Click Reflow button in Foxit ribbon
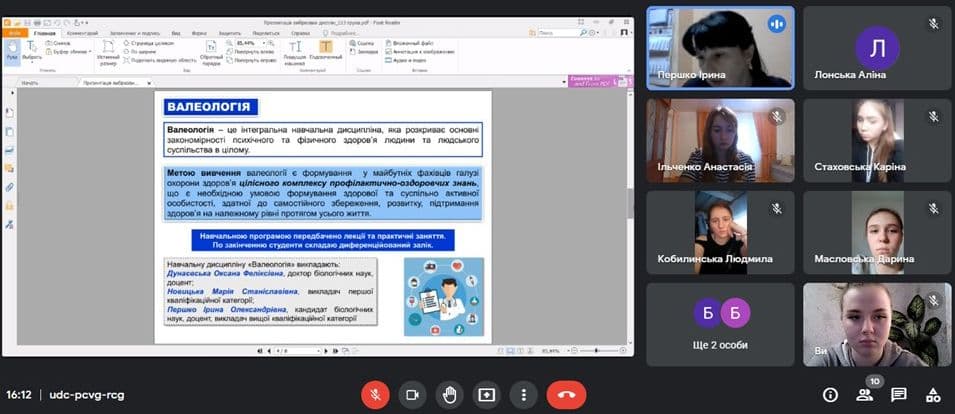 click(211, 52)
